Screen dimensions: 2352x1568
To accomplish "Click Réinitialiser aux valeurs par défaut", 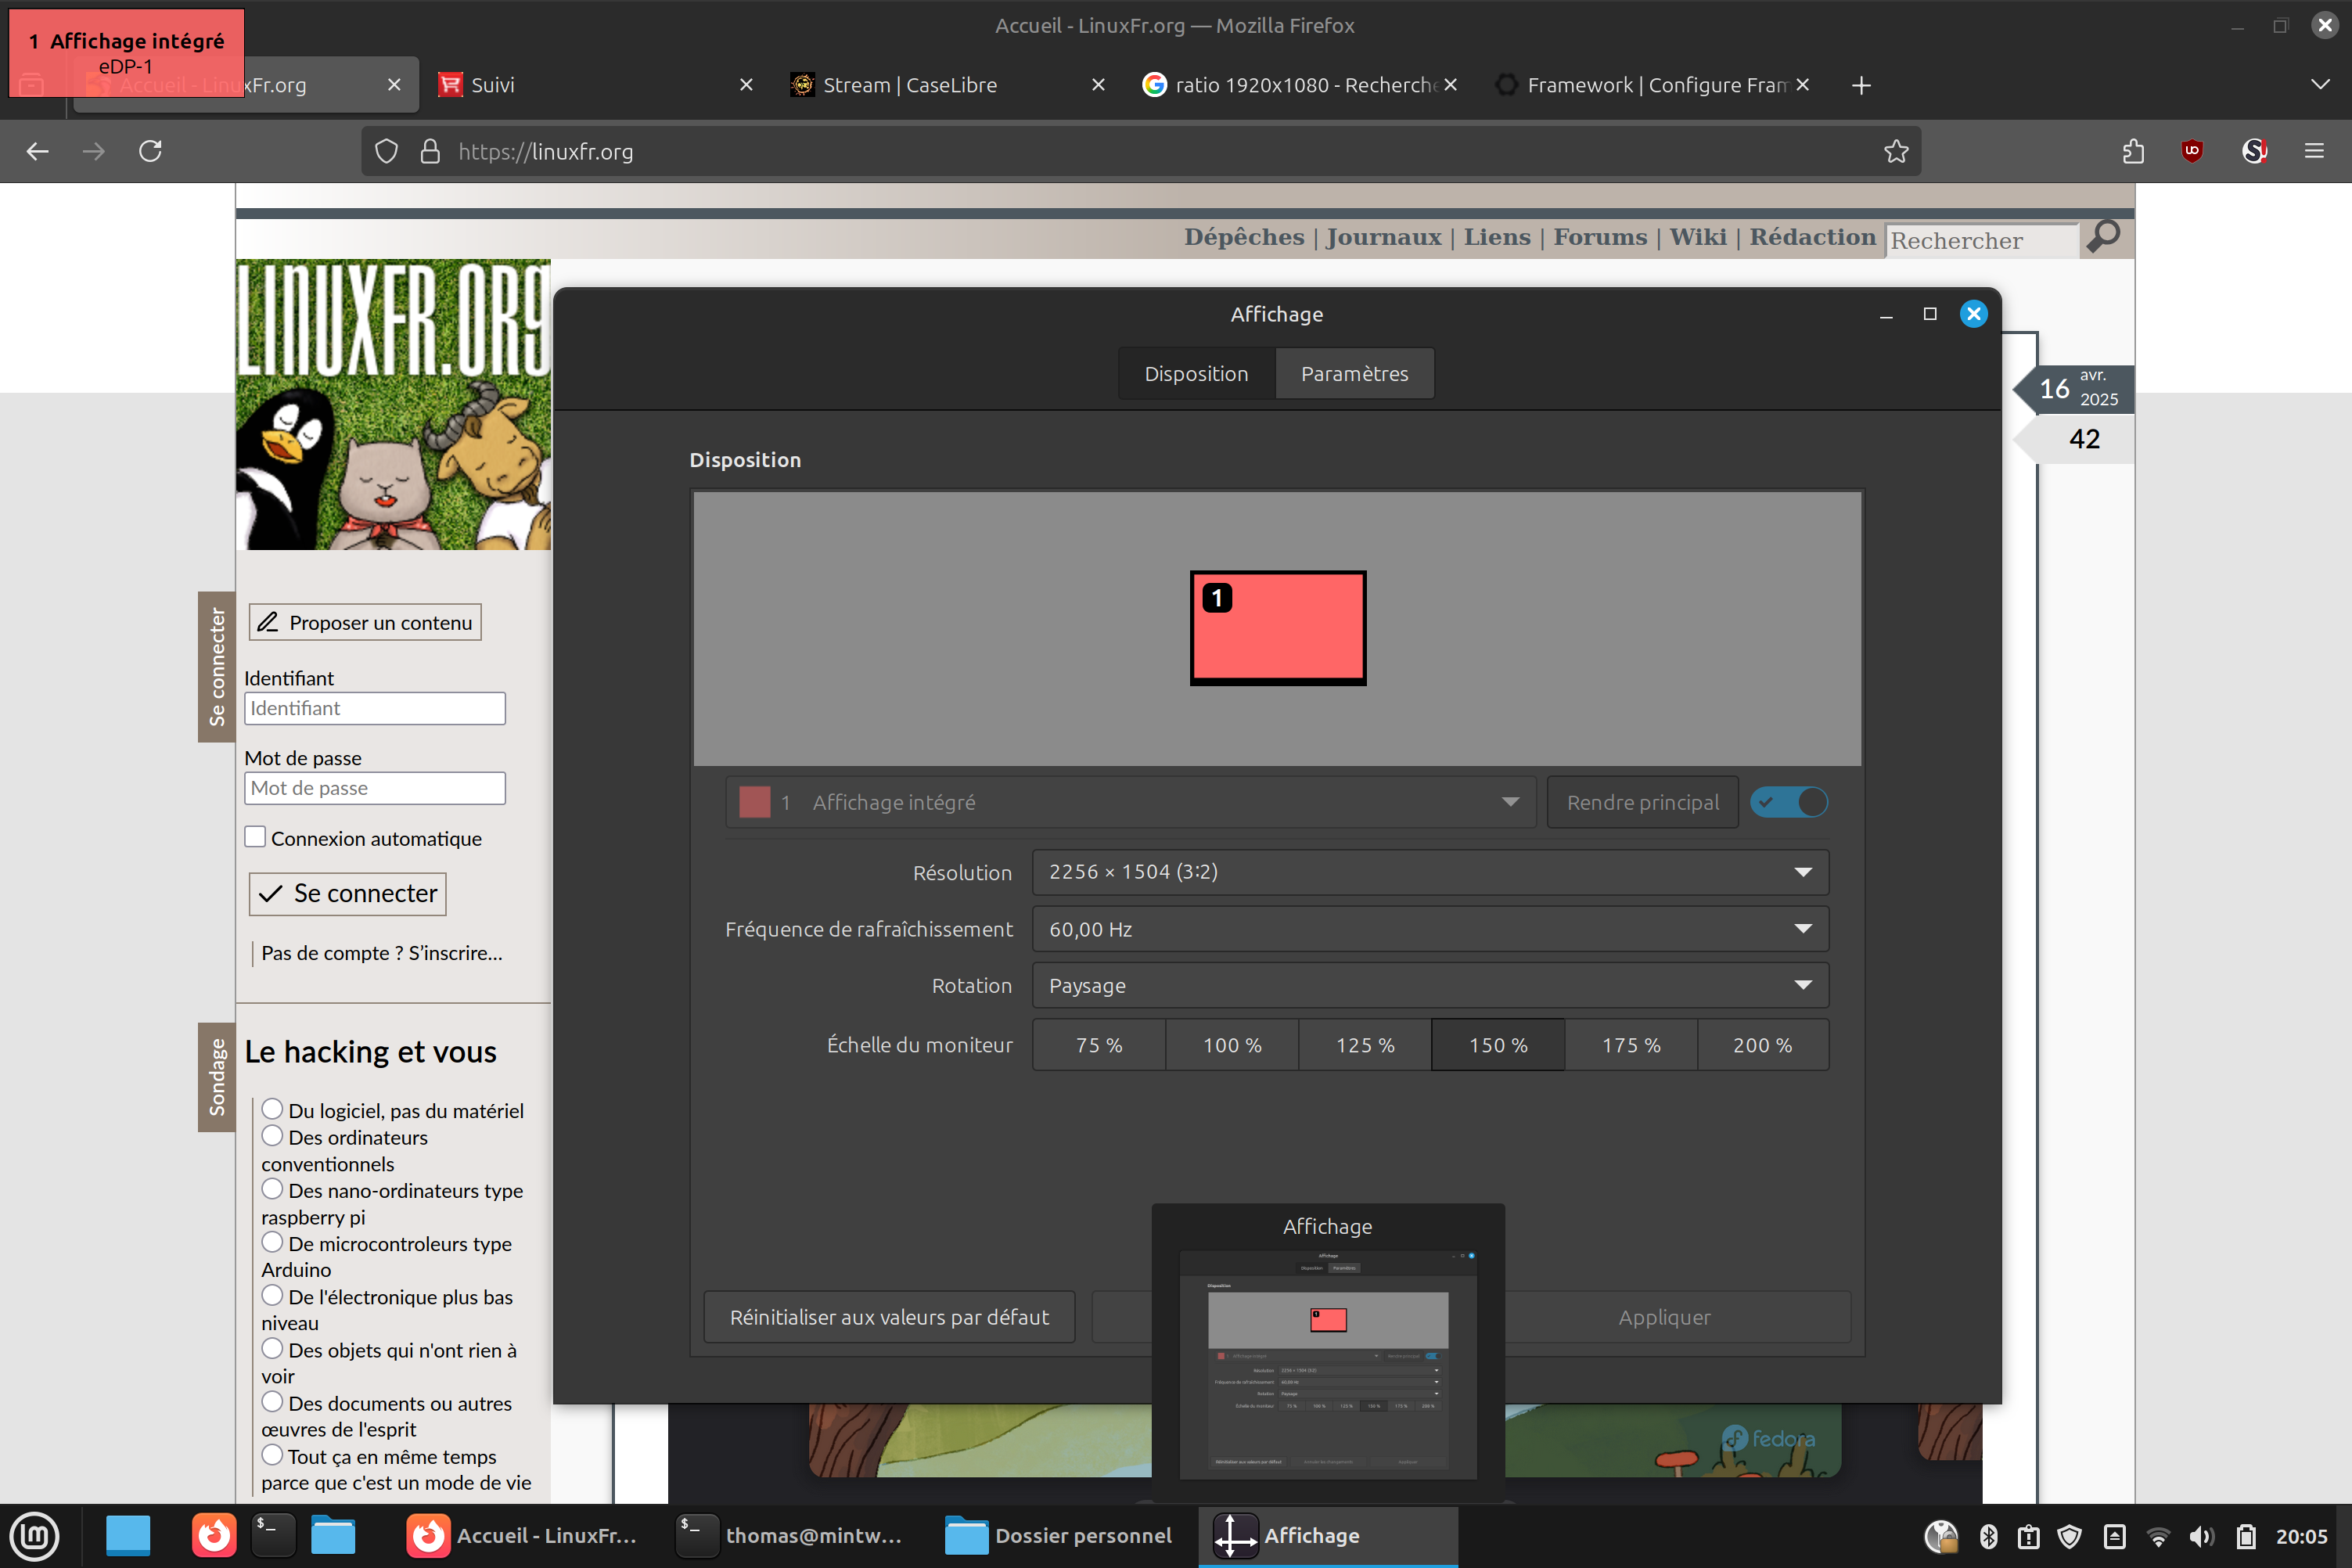I will tap(889, 1317).
